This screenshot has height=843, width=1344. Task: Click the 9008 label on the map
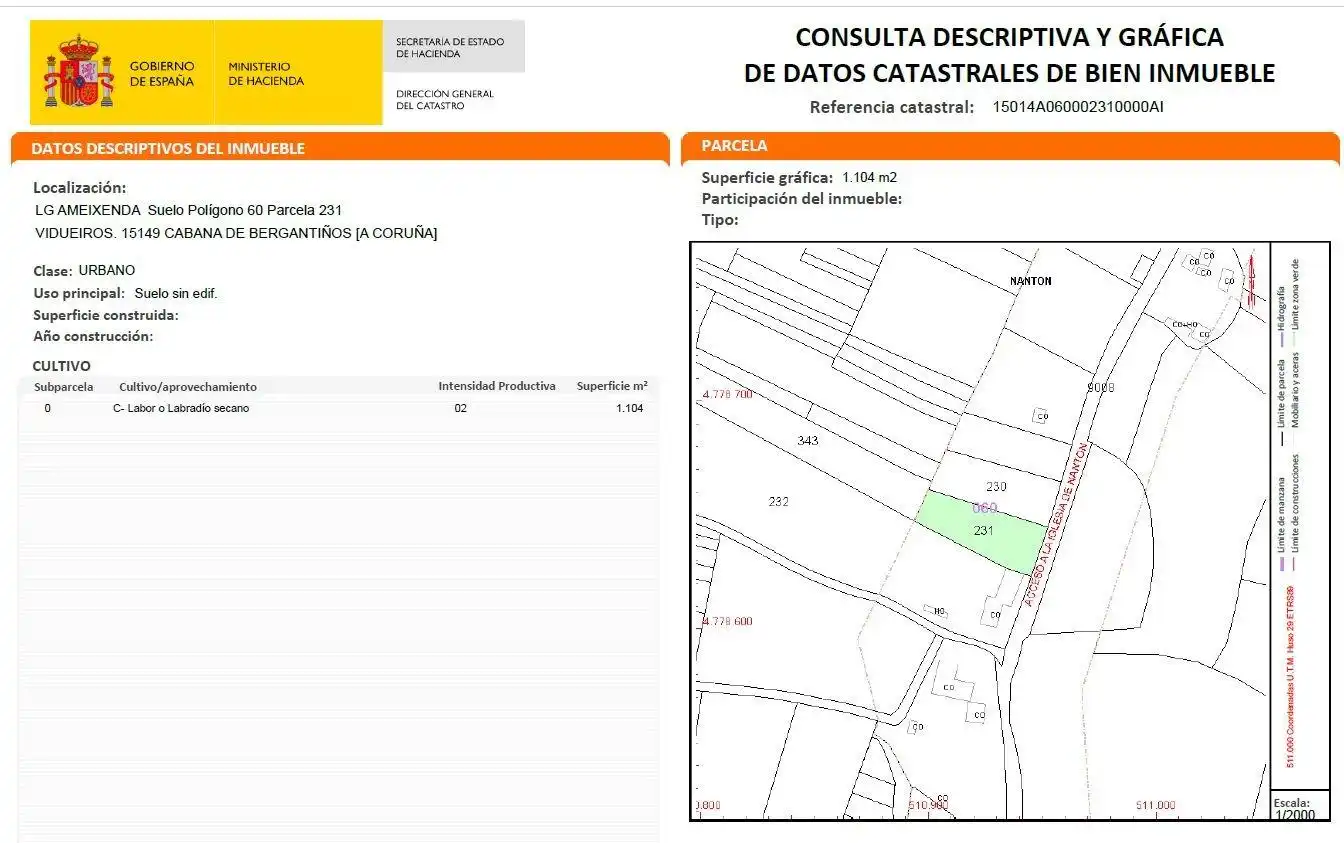click(1100, 386)
